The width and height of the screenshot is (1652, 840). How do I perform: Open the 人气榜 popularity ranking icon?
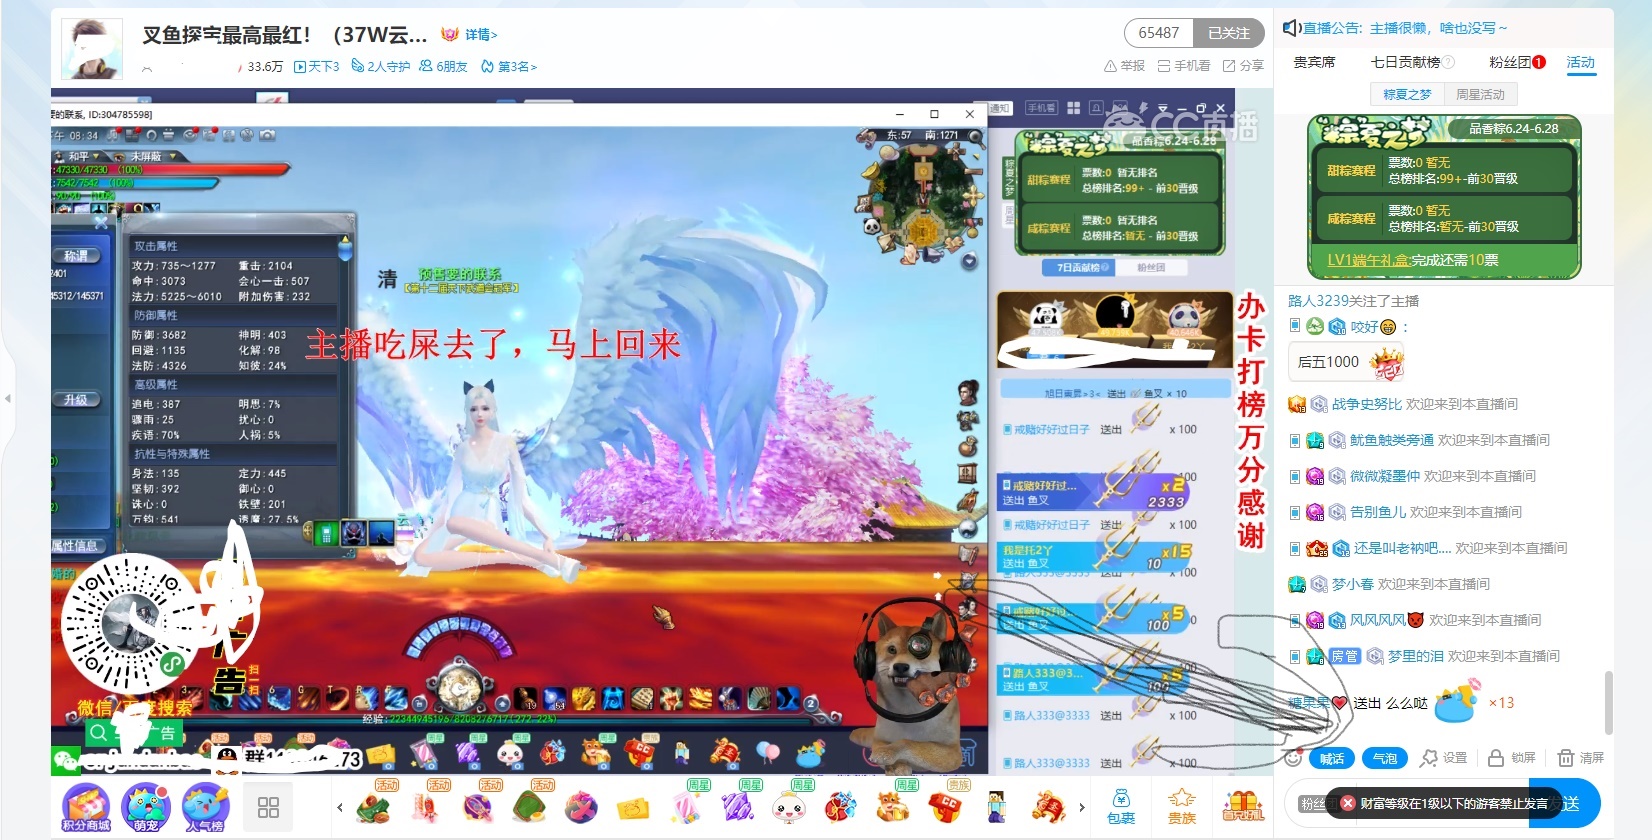coord(205,808)
